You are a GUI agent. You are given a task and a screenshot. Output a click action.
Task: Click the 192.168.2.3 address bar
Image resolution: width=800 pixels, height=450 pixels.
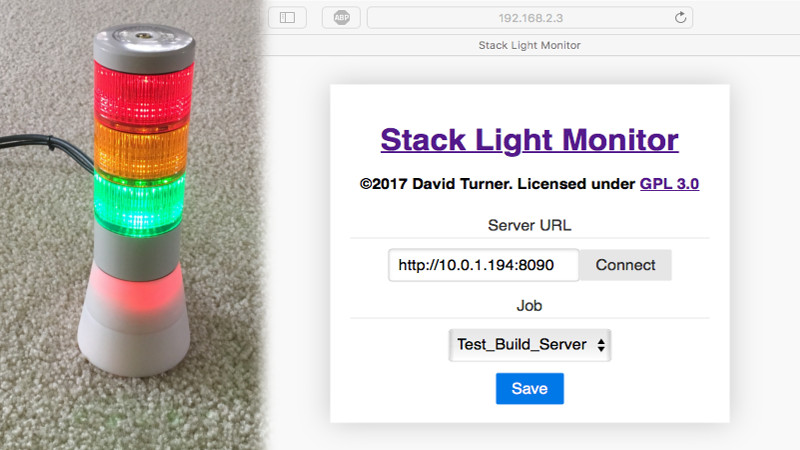[529, 17]
